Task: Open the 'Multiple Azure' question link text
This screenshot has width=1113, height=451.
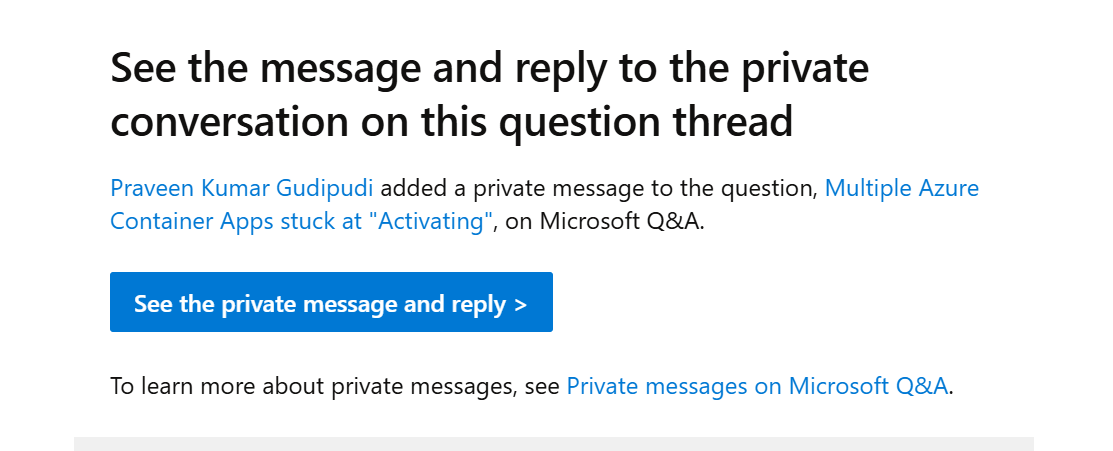Action: click(x=902, y=189)
